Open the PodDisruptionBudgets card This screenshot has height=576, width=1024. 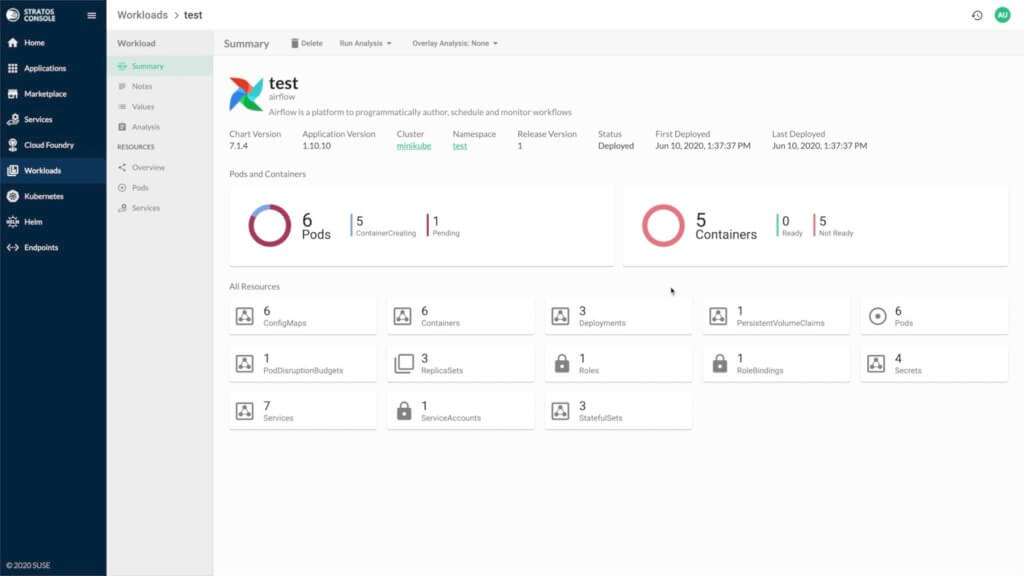pos(302,364)
